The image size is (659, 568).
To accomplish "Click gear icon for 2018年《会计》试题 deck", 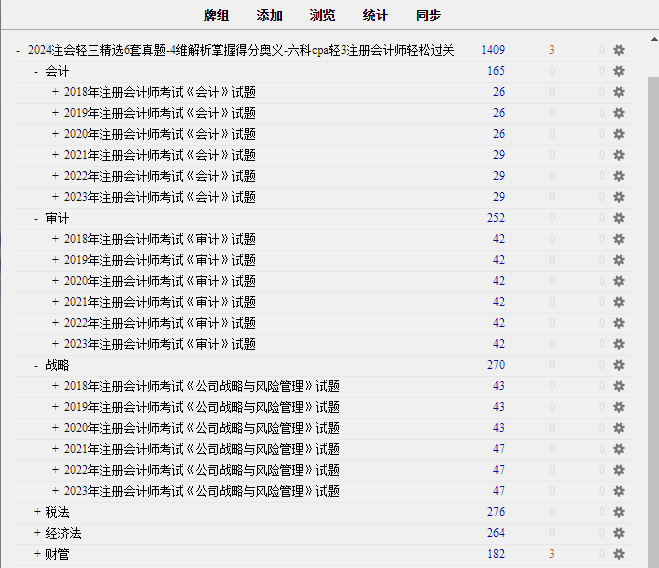I will [619, 92].
